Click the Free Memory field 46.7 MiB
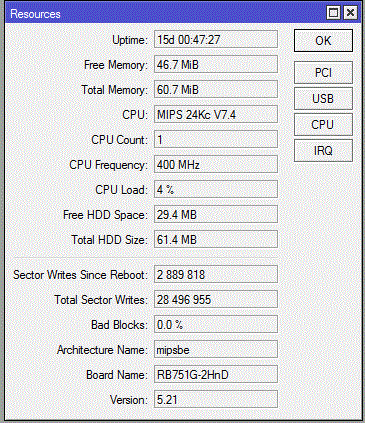Viewport: 365px width, 423px height. (216, 64)
